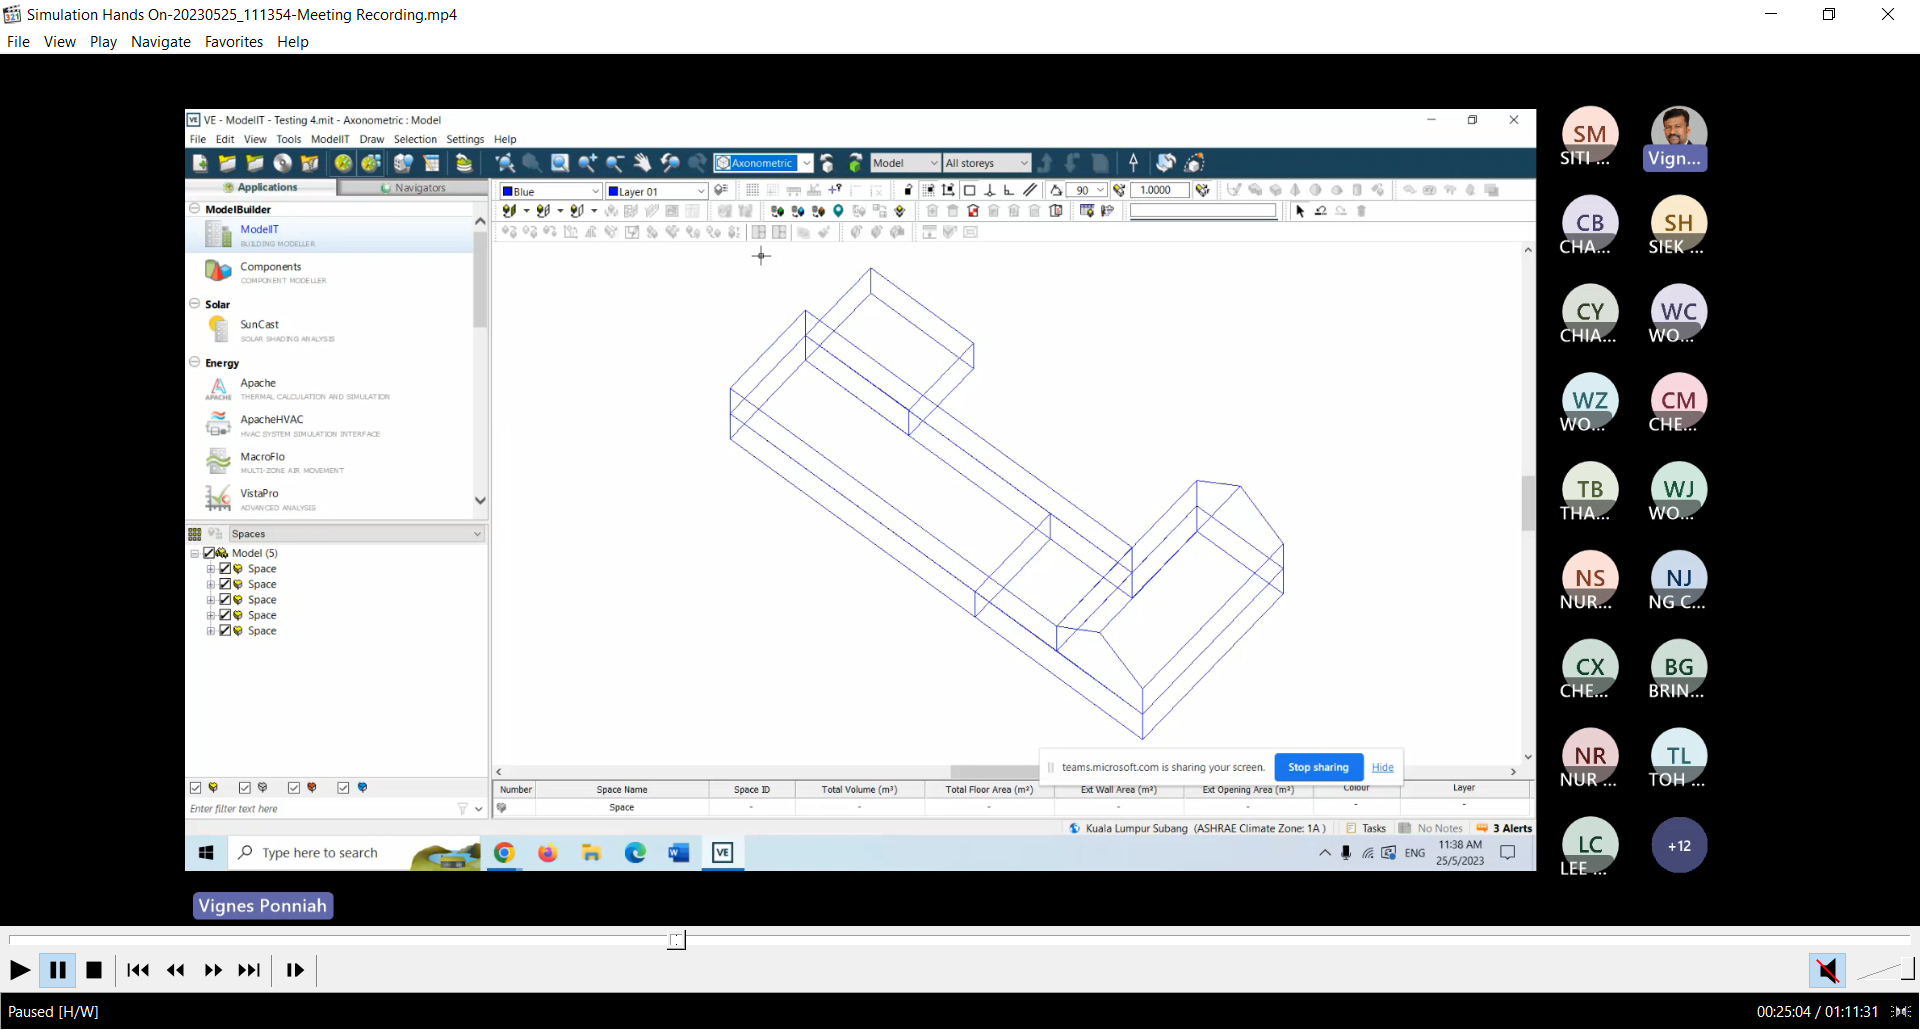Open the ApacheHVAC system simulation interface
The height and width of the screenshot is (1030, 1920).
[271, 420]
